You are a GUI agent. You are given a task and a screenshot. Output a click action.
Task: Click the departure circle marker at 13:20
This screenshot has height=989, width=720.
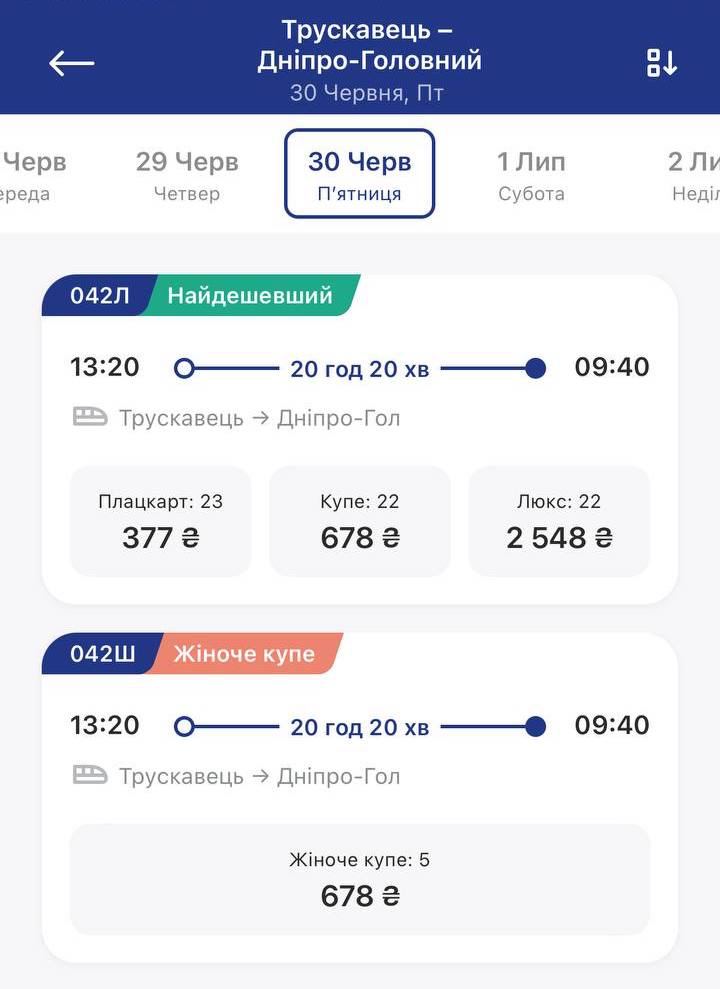[183, 368]
